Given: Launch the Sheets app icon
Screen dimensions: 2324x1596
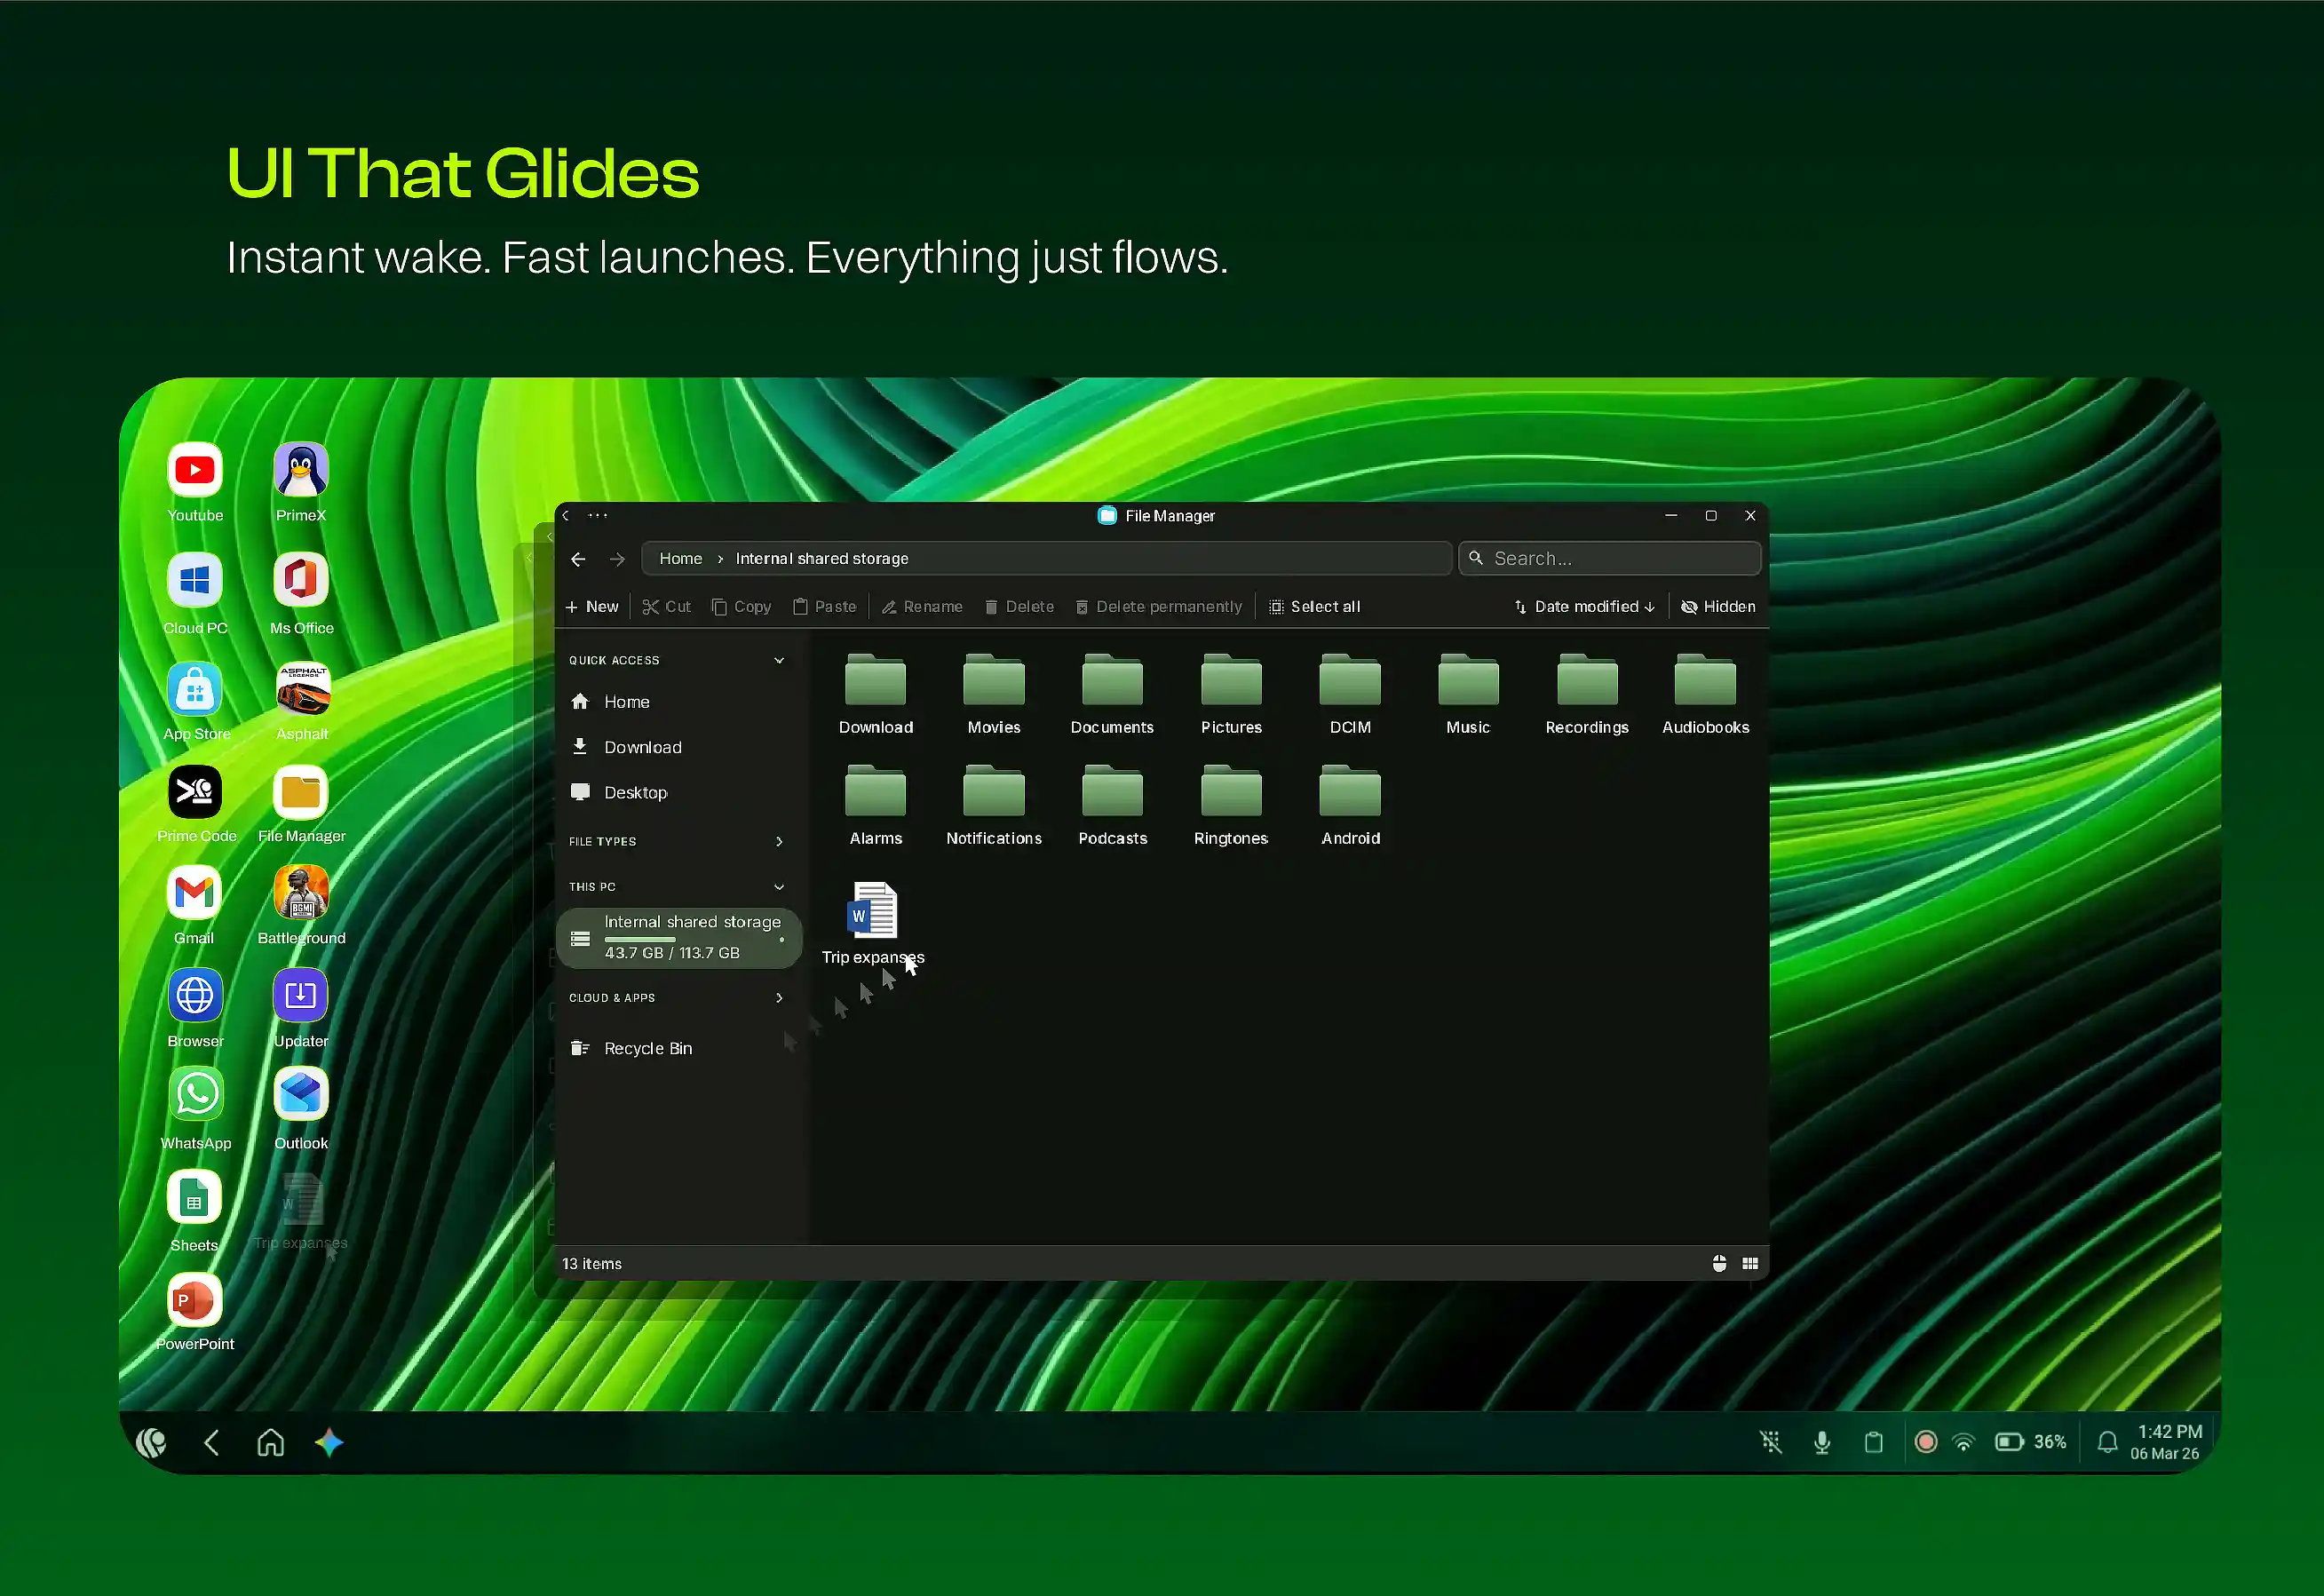Looking at the screenshot, I should (x=194, y=1199).
